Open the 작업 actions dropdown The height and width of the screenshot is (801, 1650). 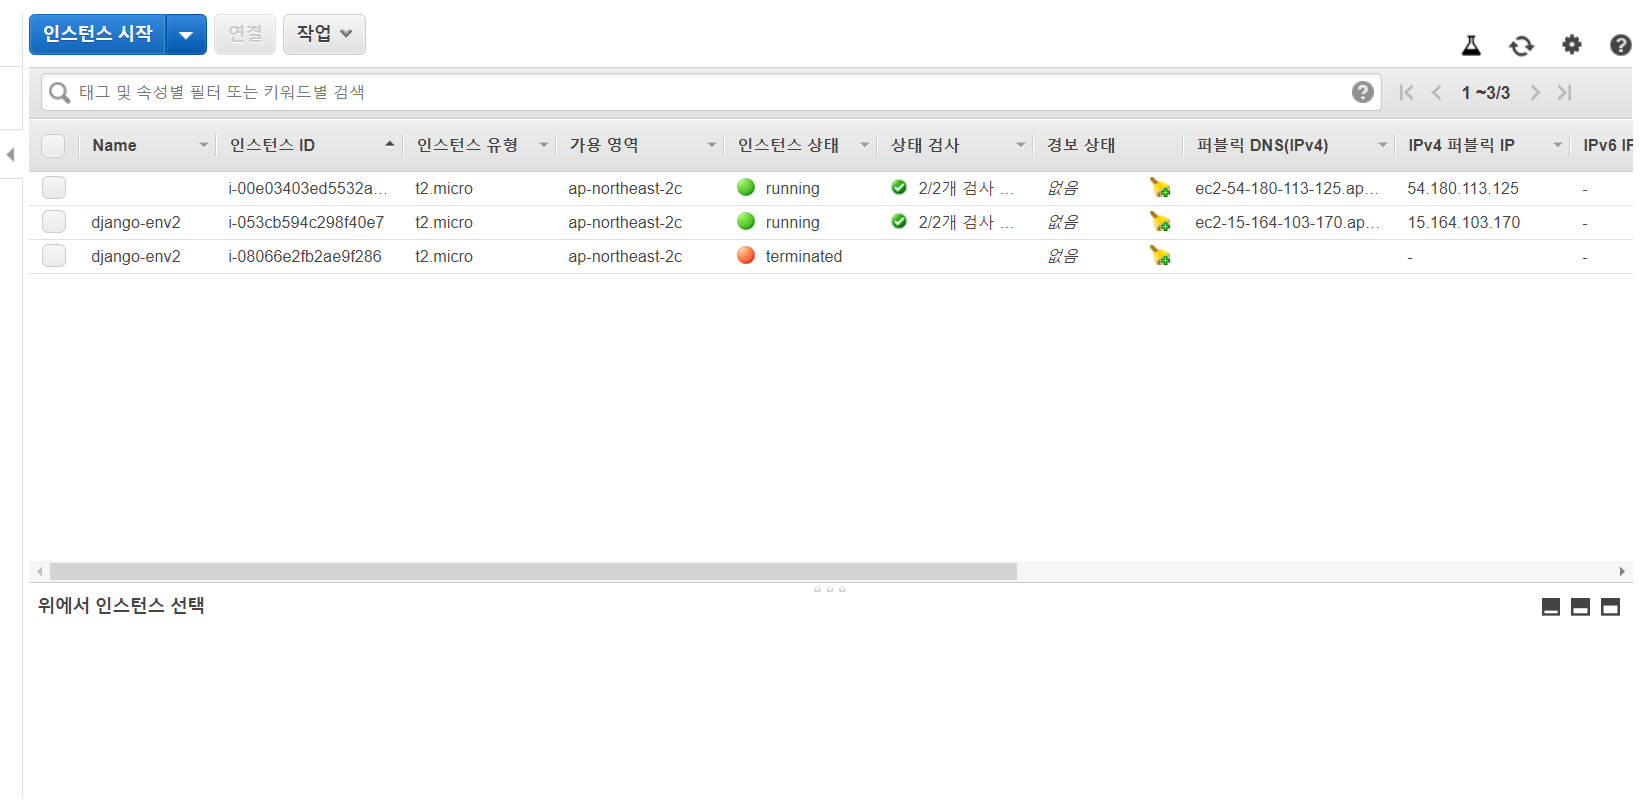tap(324, 34)
